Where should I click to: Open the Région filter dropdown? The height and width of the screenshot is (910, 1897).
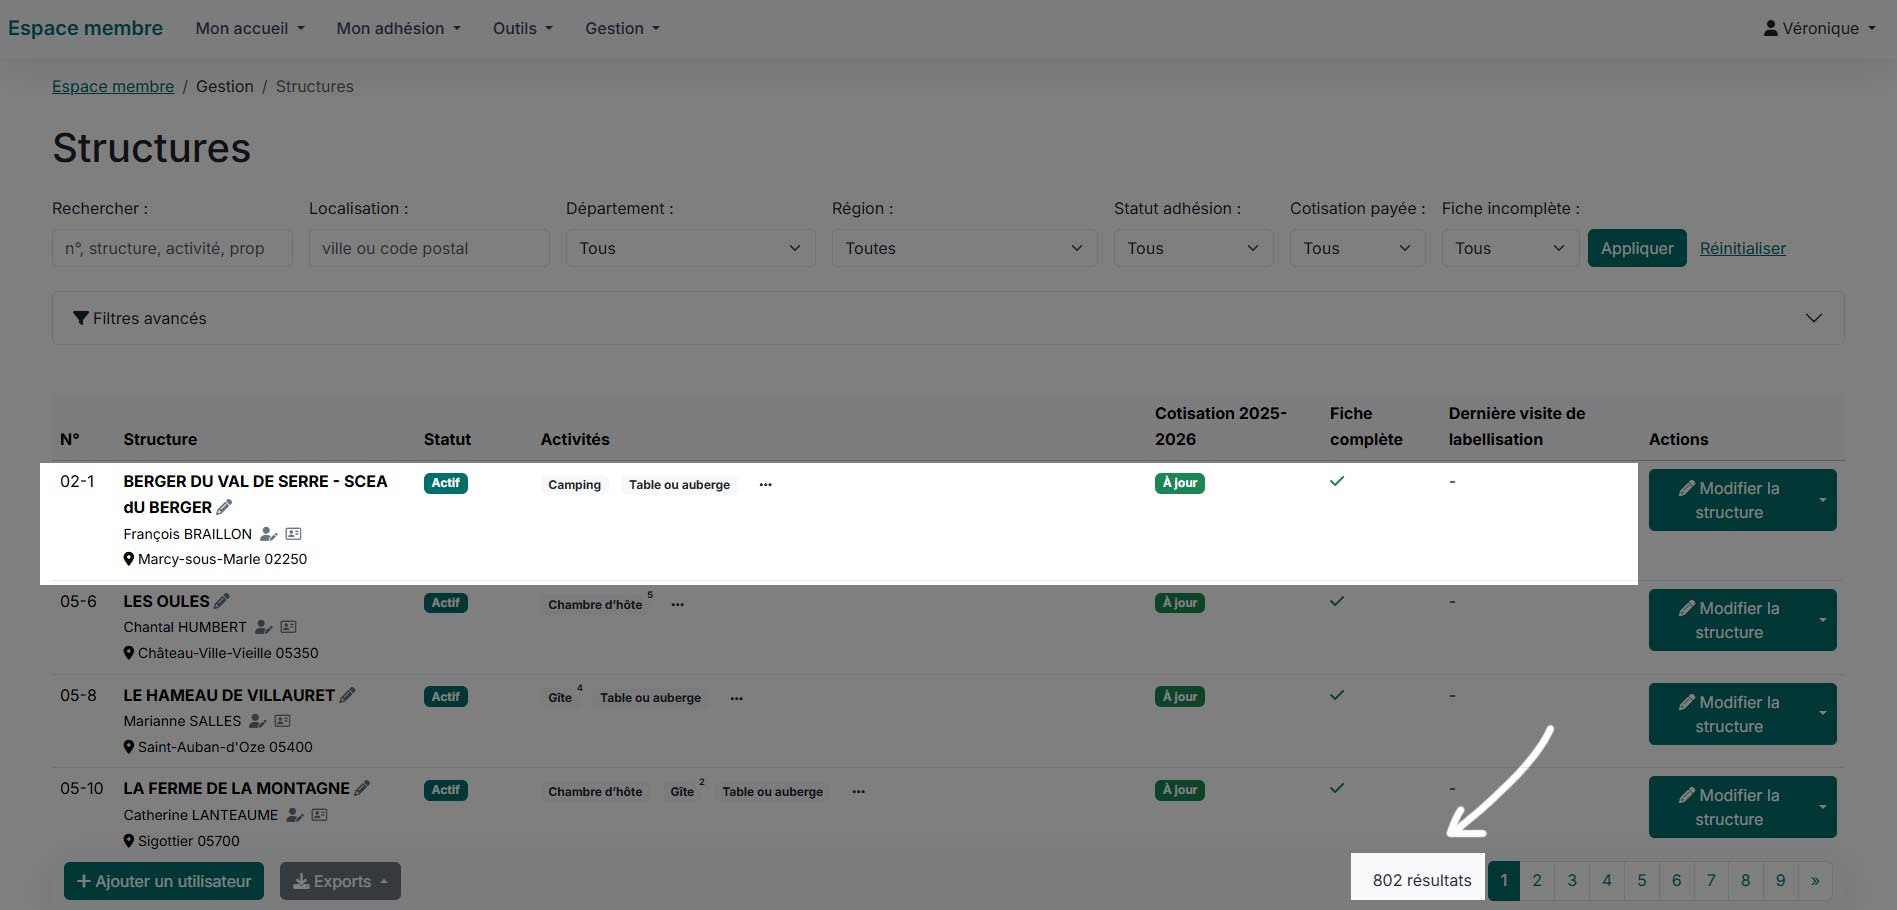[x=964, y=248]
